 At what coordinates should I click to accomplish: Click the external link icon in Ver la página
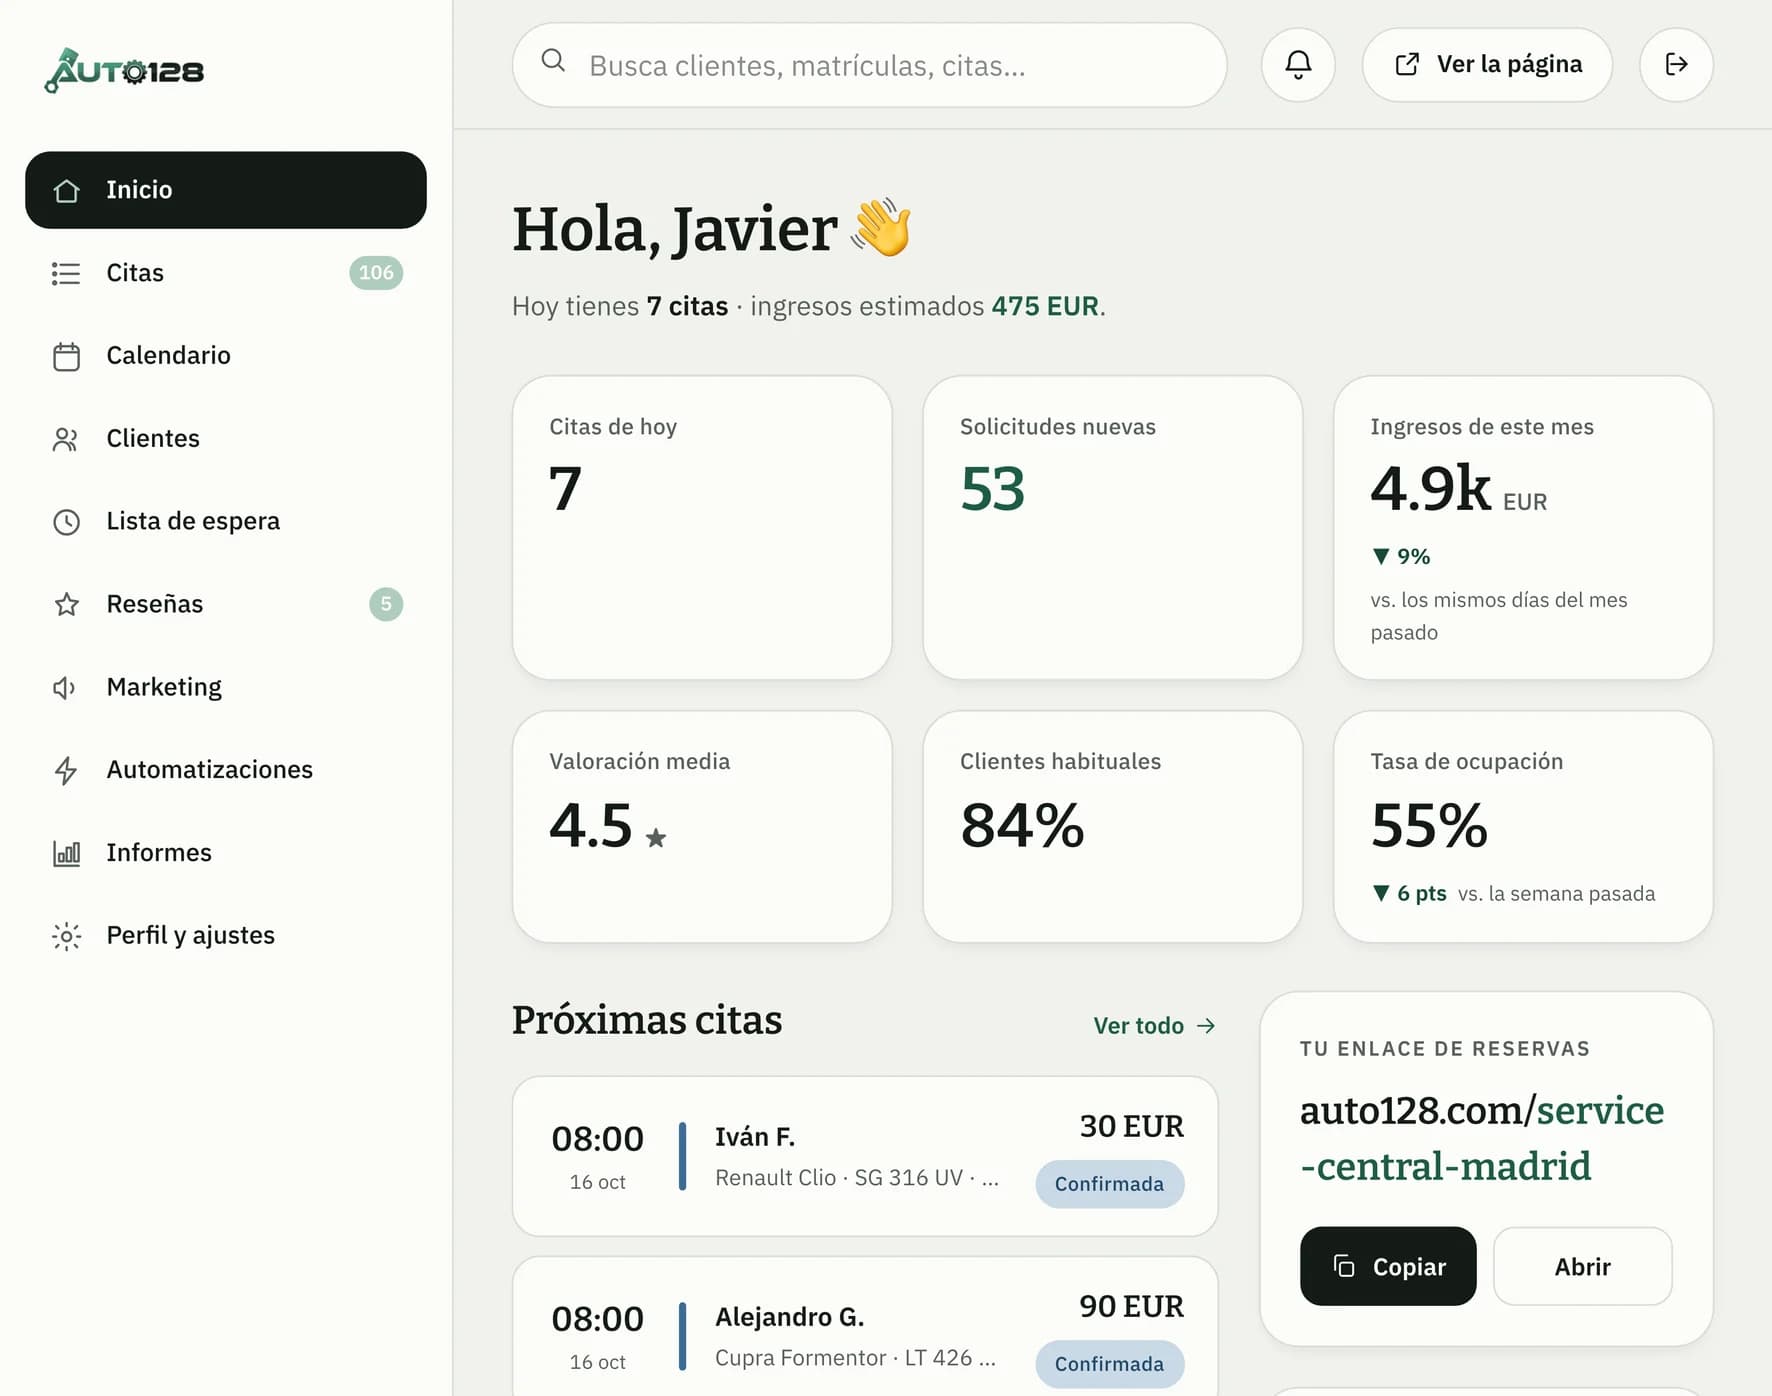point(1407,65)
